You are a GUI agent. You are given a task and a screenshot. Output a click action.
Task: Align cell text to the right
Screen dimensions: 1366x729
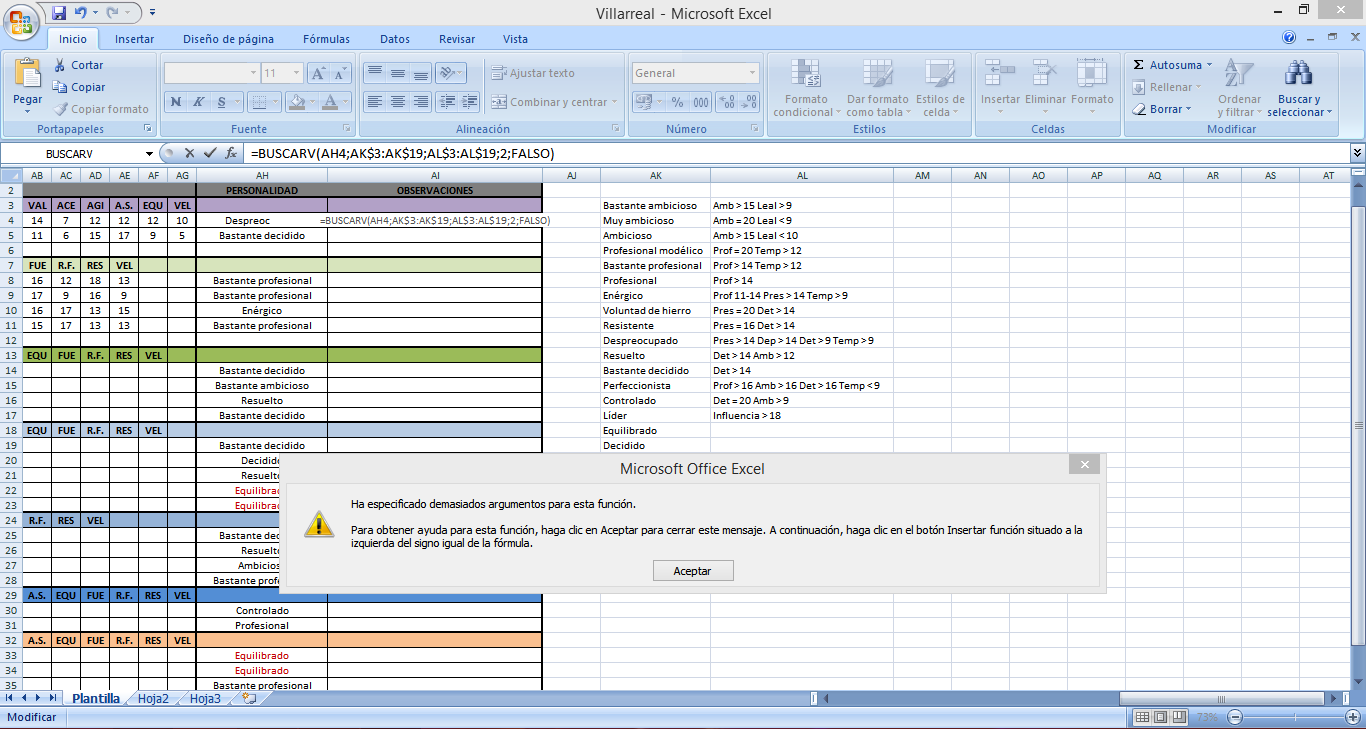coord(420,101)
